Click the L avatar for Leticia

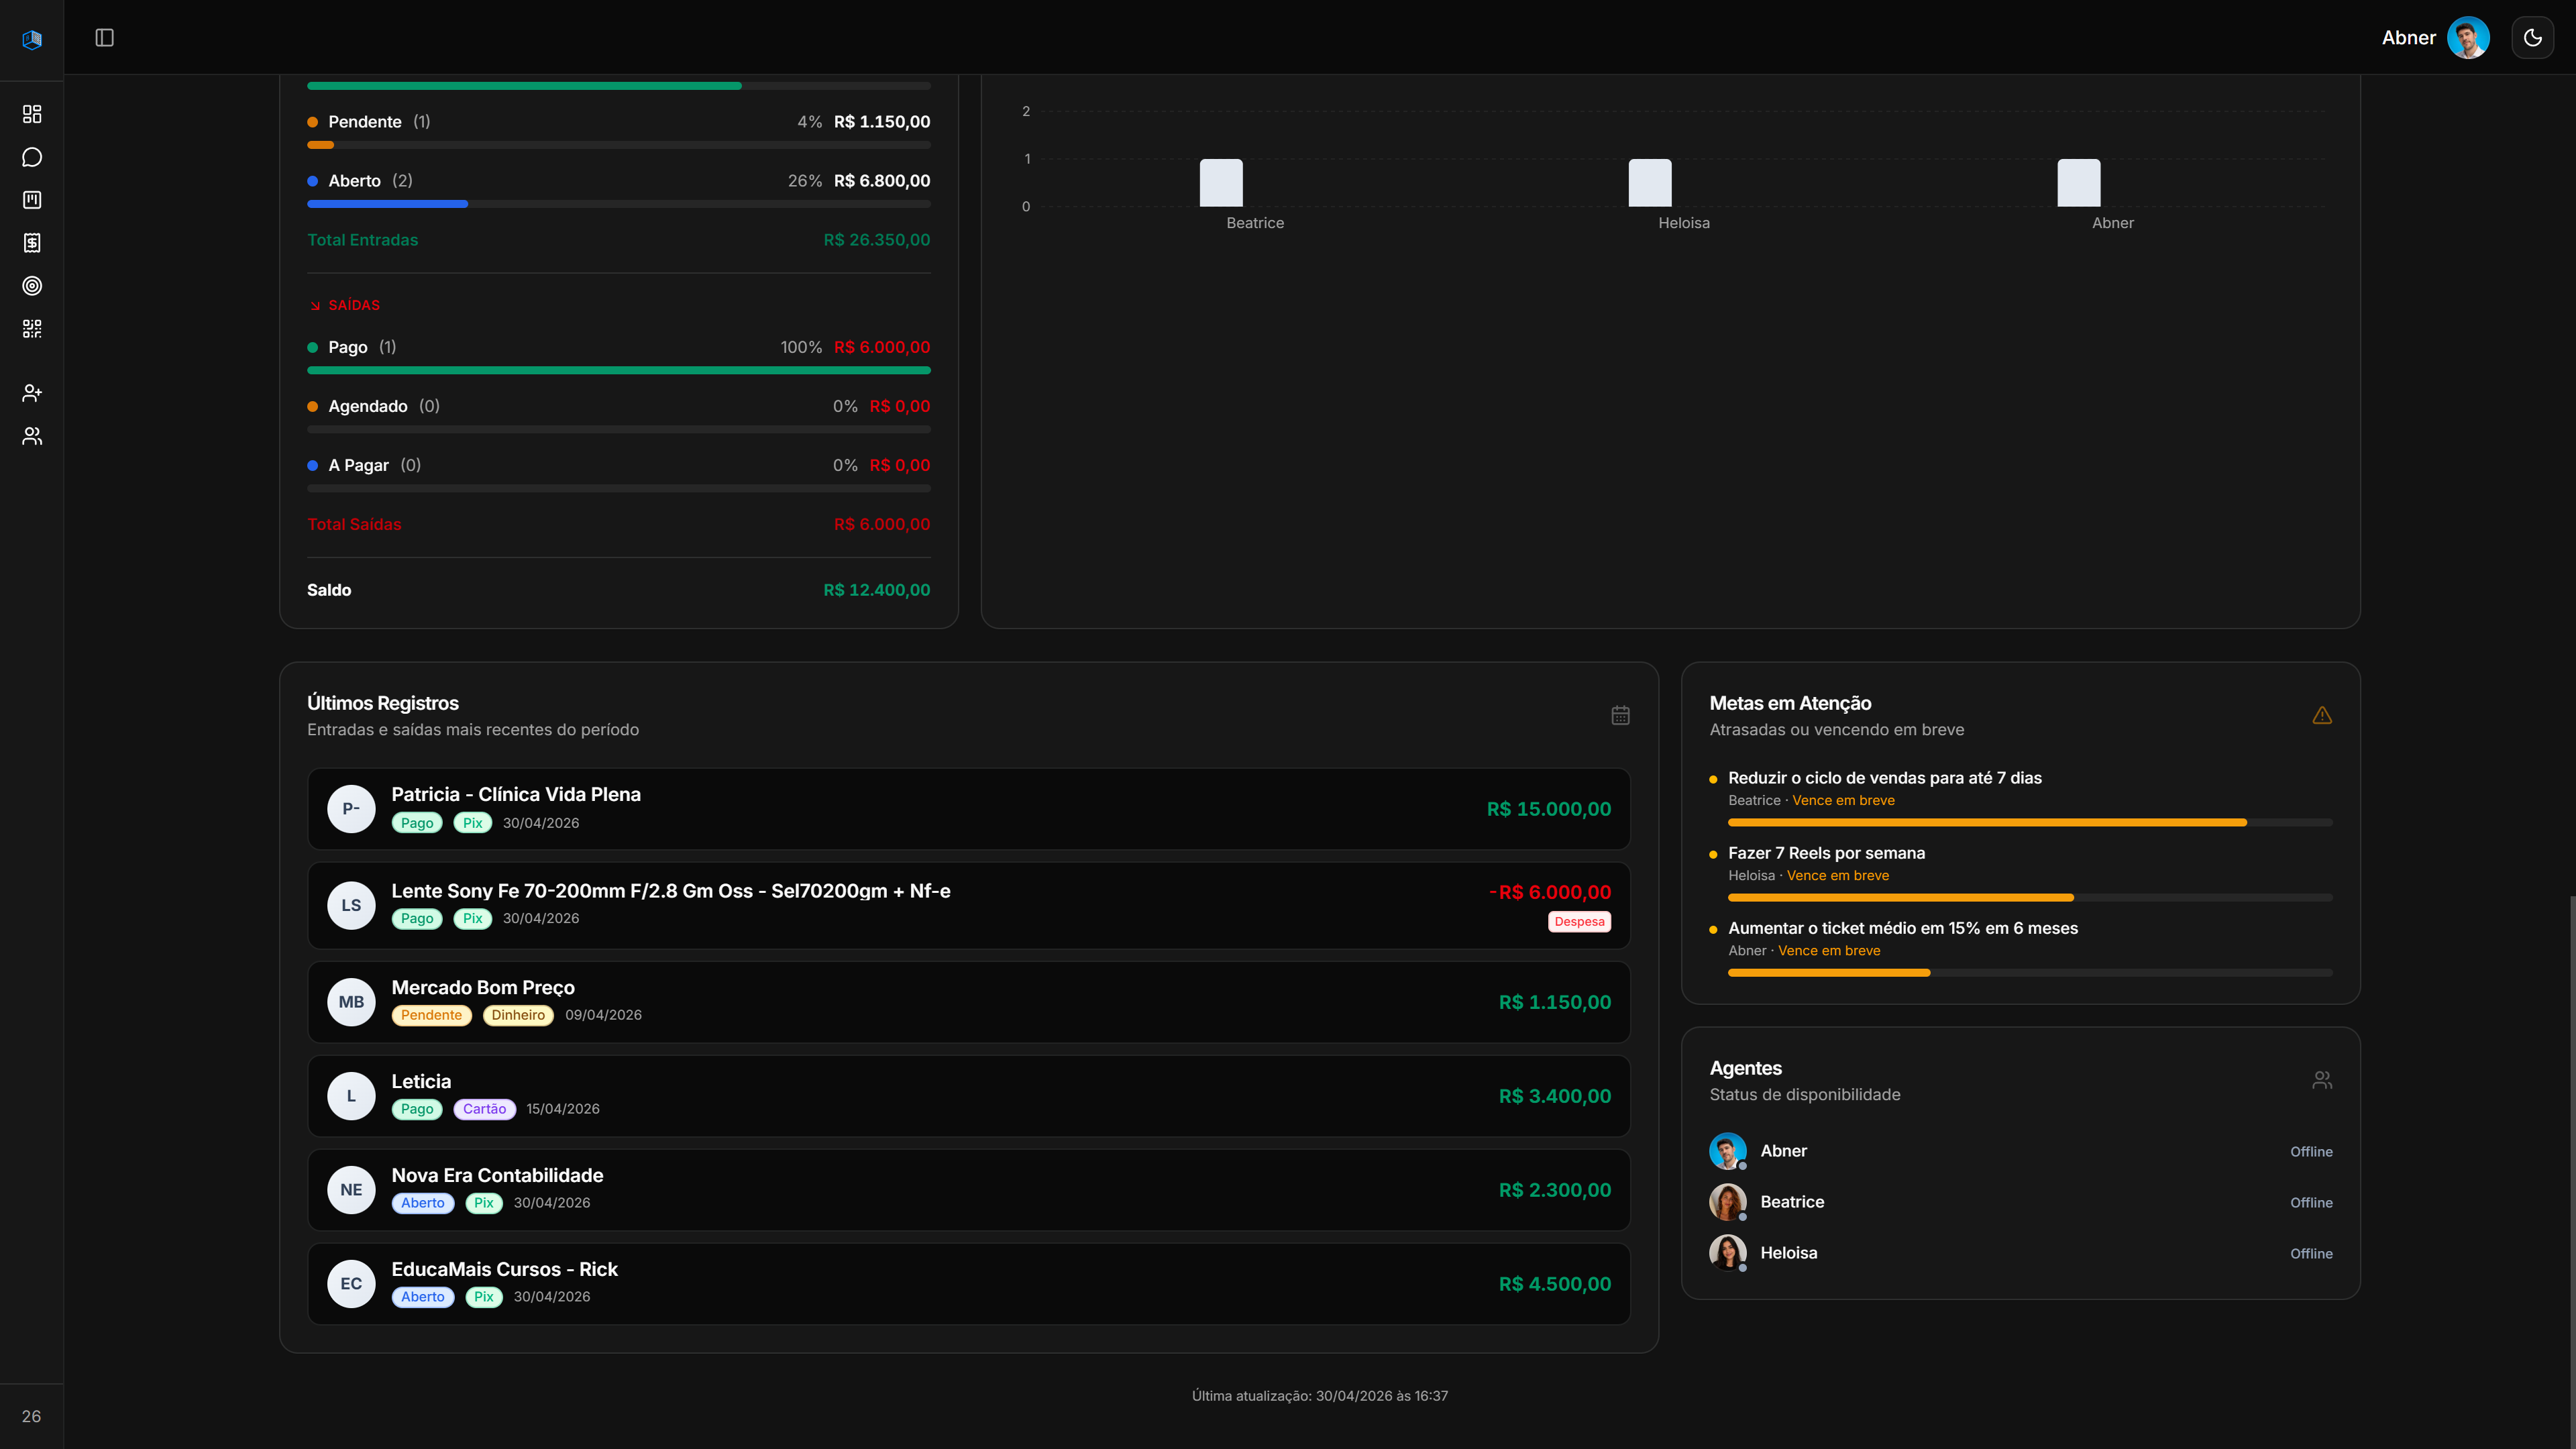[351, 1096]
